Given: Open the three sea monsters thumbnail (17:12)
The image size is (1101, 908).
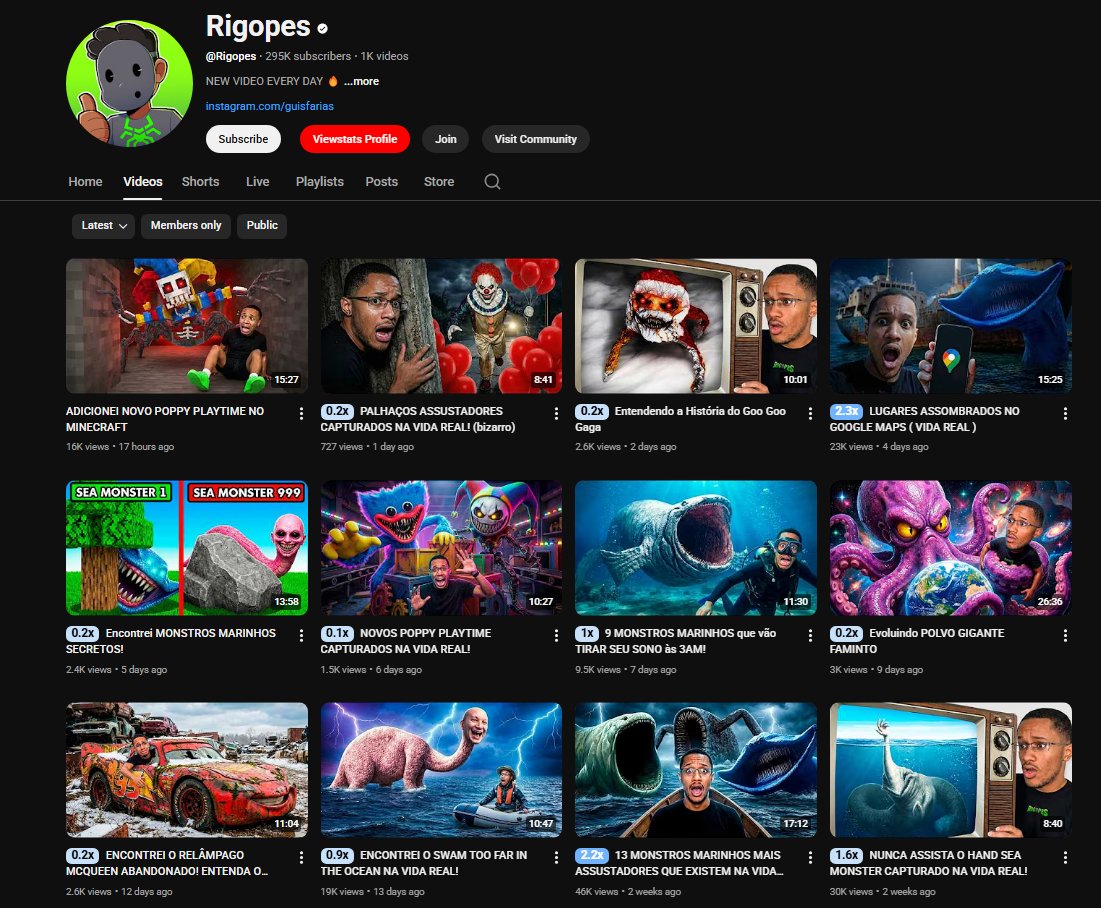Looking at the screenshot, I should pos(696,770).
